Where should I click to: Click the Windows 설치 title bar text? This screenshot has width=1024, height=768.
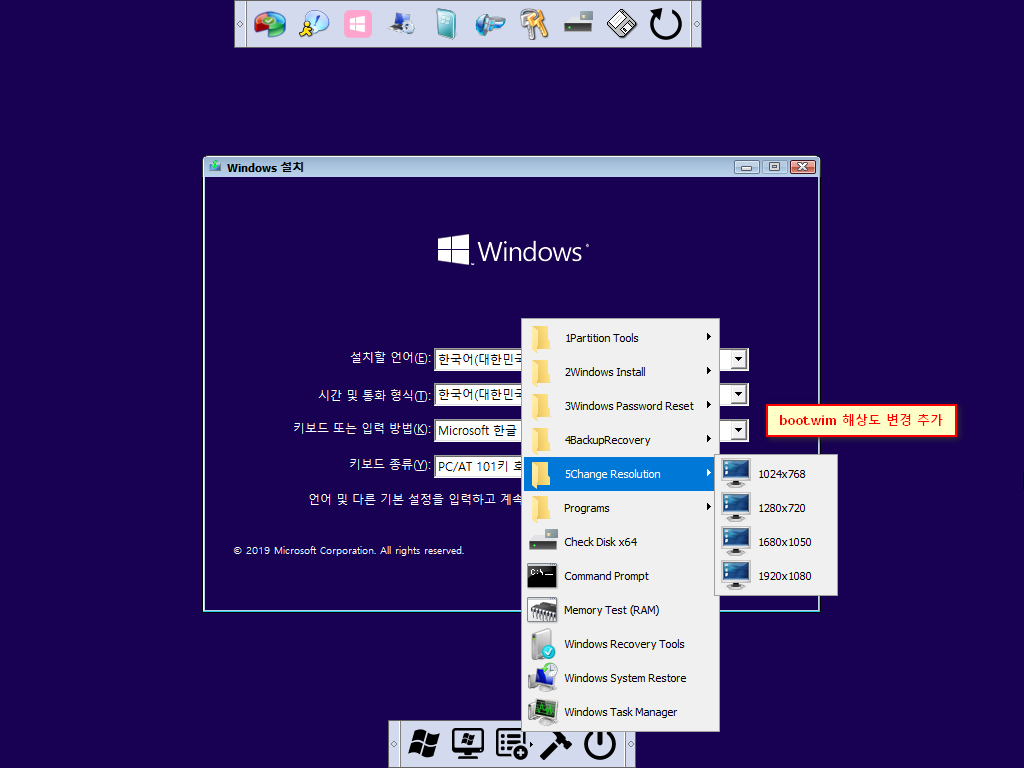pyautogui.click(x=264, y=167)
